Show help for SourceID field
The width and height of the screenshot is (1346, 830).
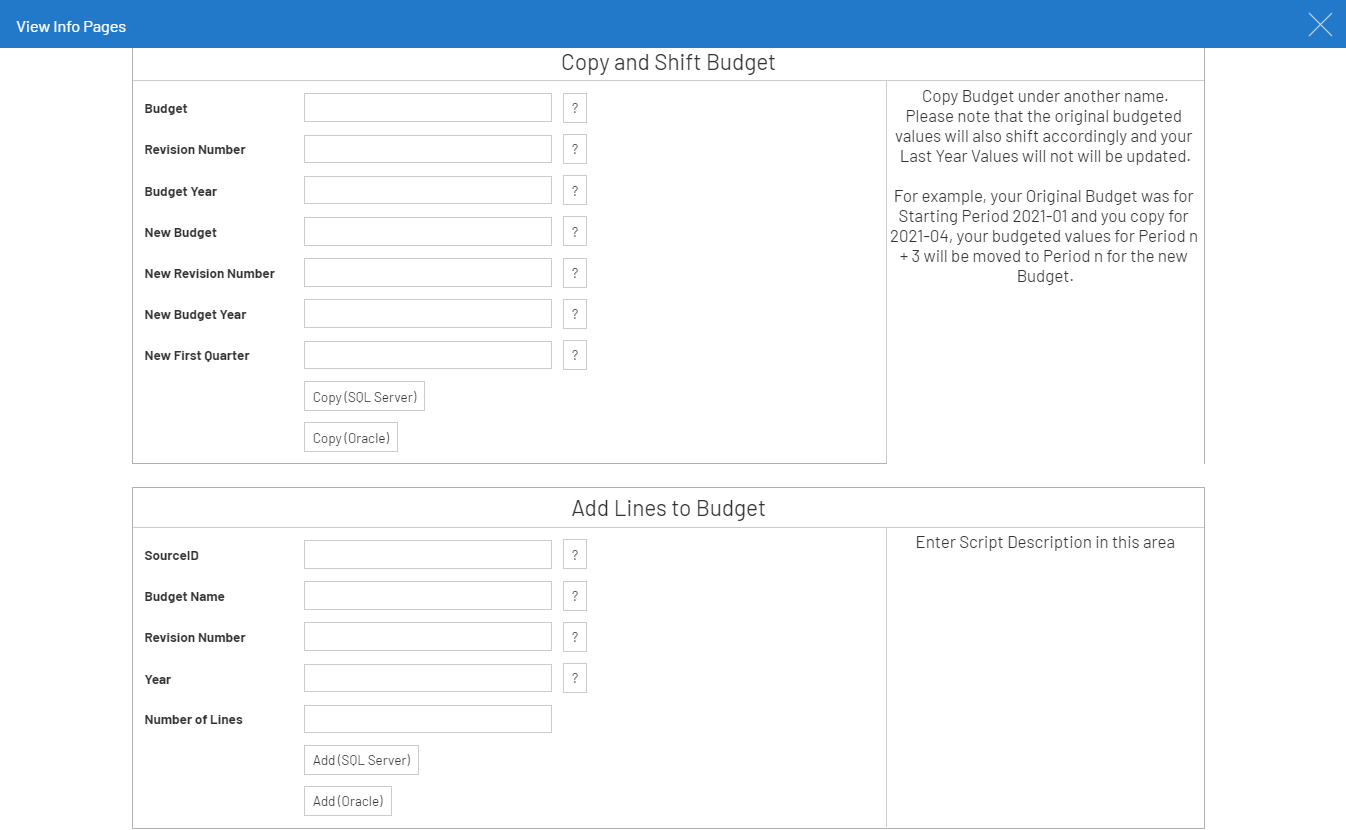click(x=574, y=555)
